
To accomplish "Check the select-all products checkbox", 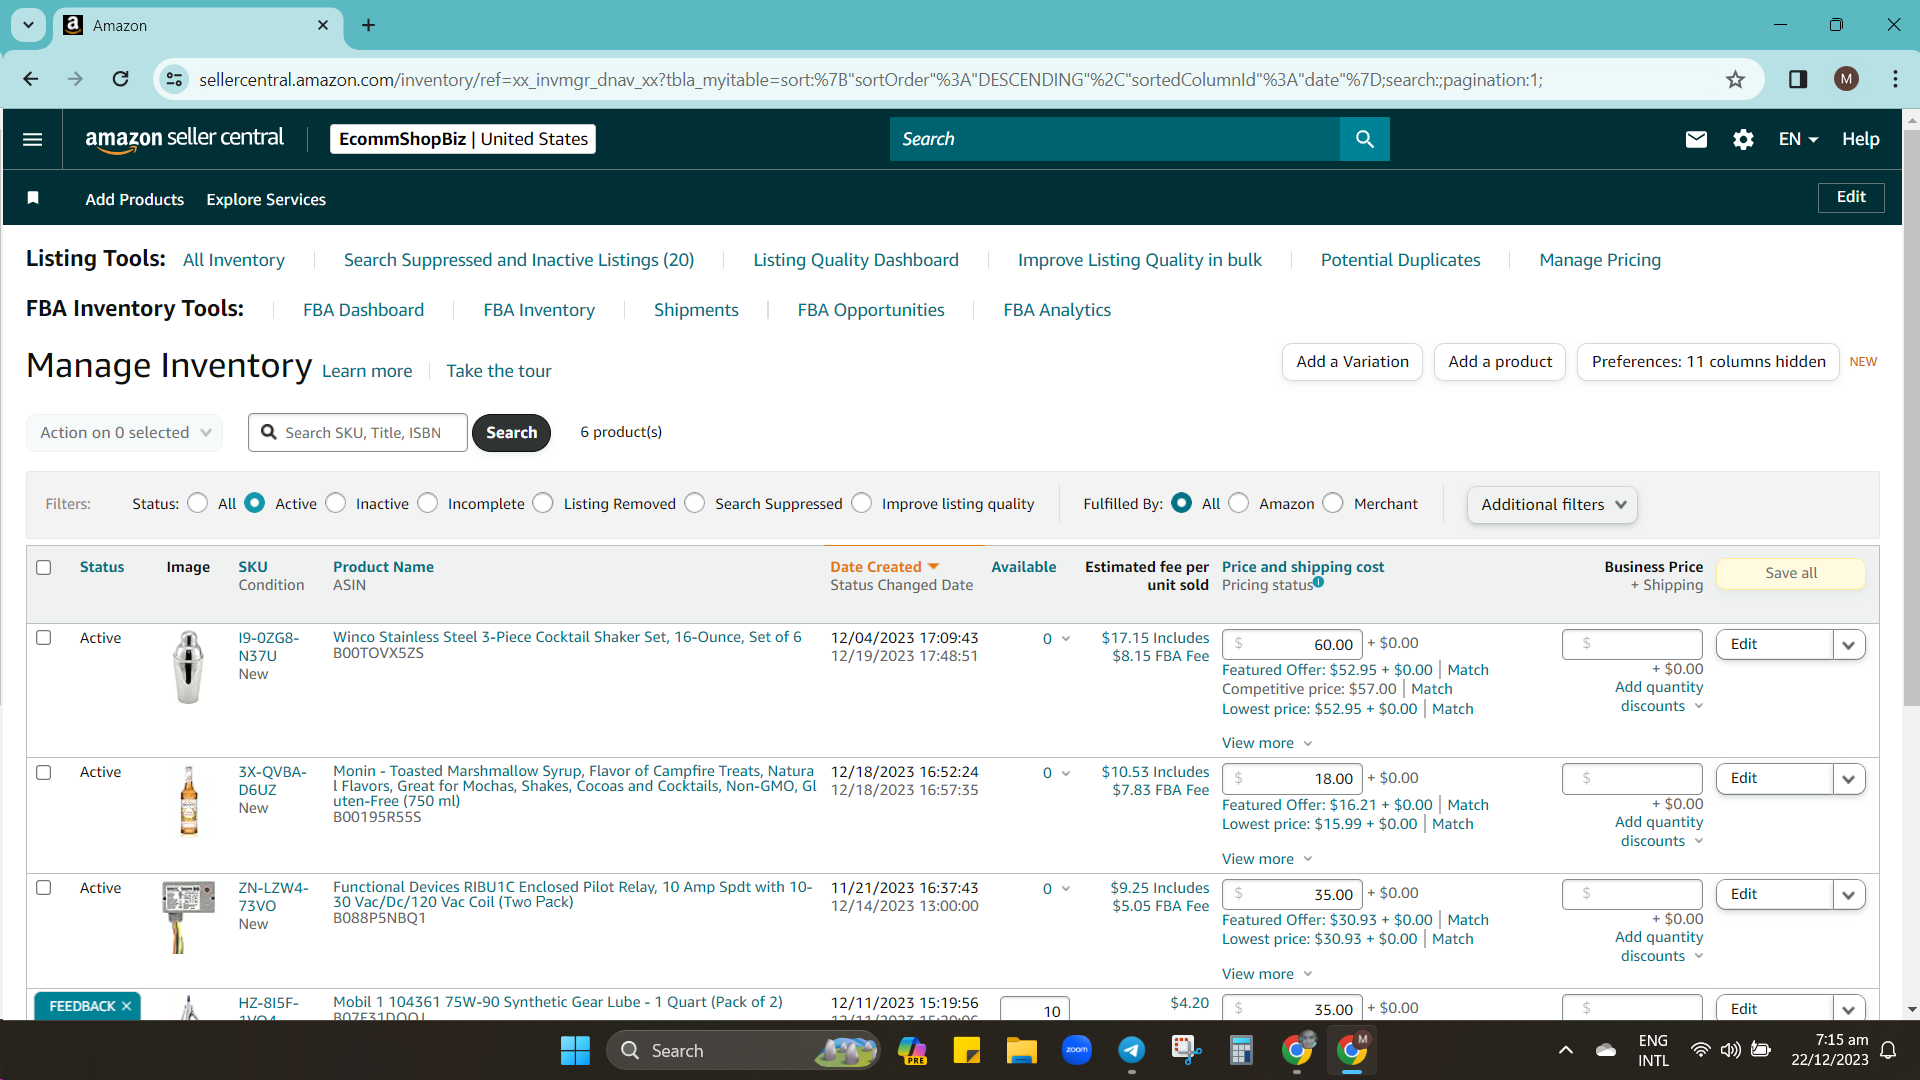I will [x=44, y=567].
